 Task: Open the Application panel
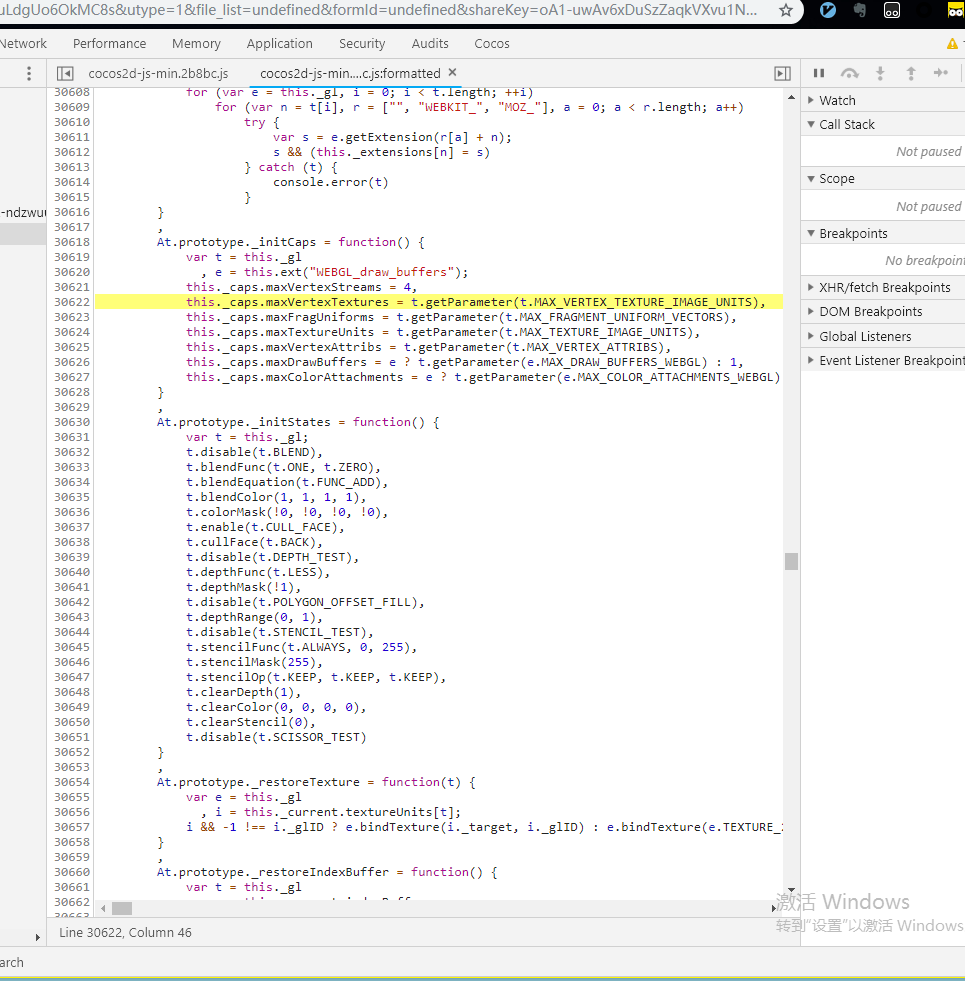(x=280, y=43)
